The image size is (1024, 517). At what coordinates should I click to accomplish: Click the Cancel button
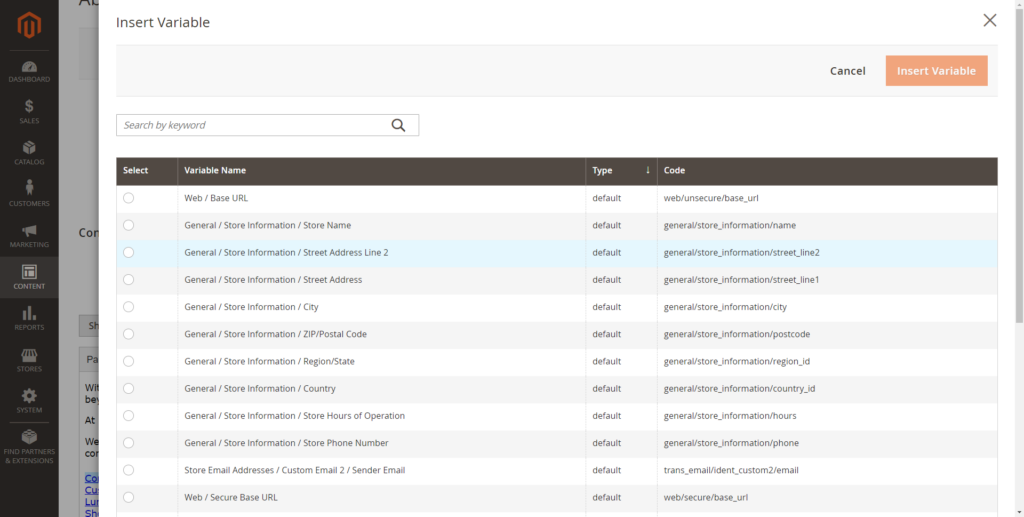click(848, 71)
